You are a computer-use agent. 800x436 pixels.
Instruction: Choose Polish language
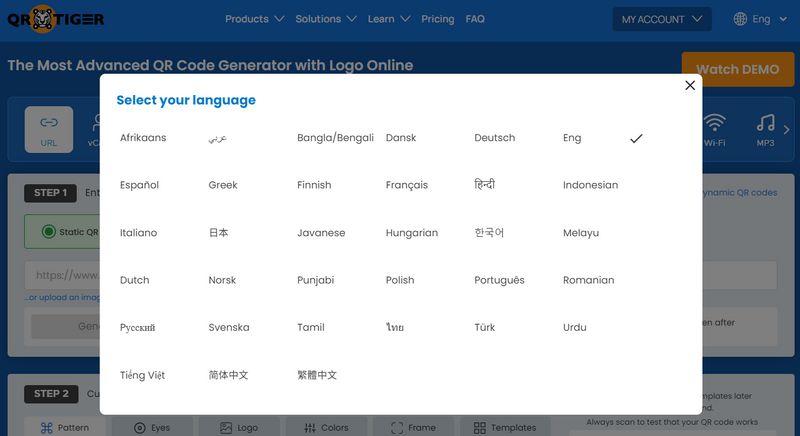pos(399,280)
